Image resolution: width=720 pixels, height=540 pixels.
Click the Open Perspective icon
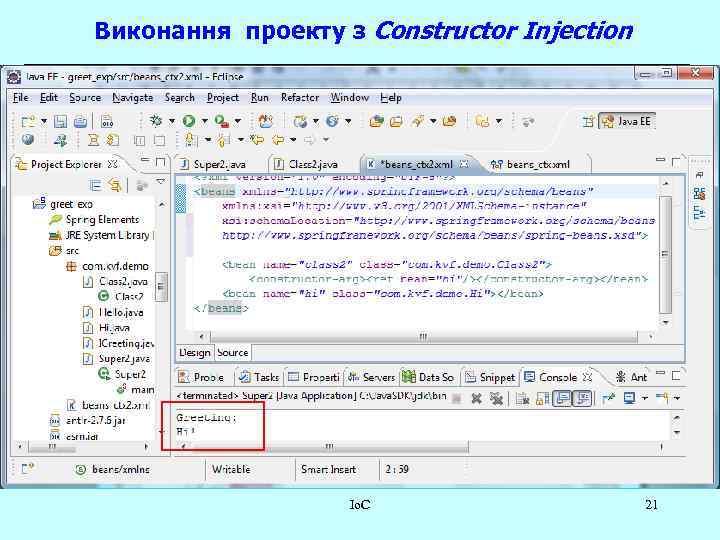[x=588, y=121]
